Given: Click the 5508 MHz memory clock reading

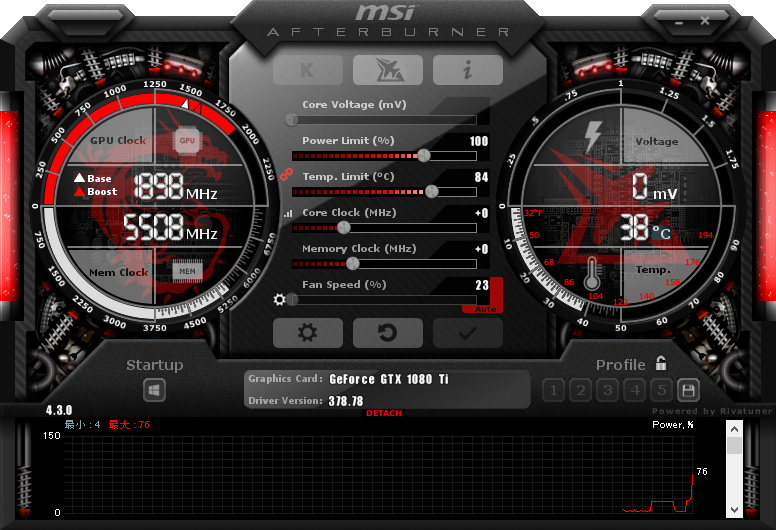Looking at the screenshot, I should pyautogui.click(x=170, y=227).
